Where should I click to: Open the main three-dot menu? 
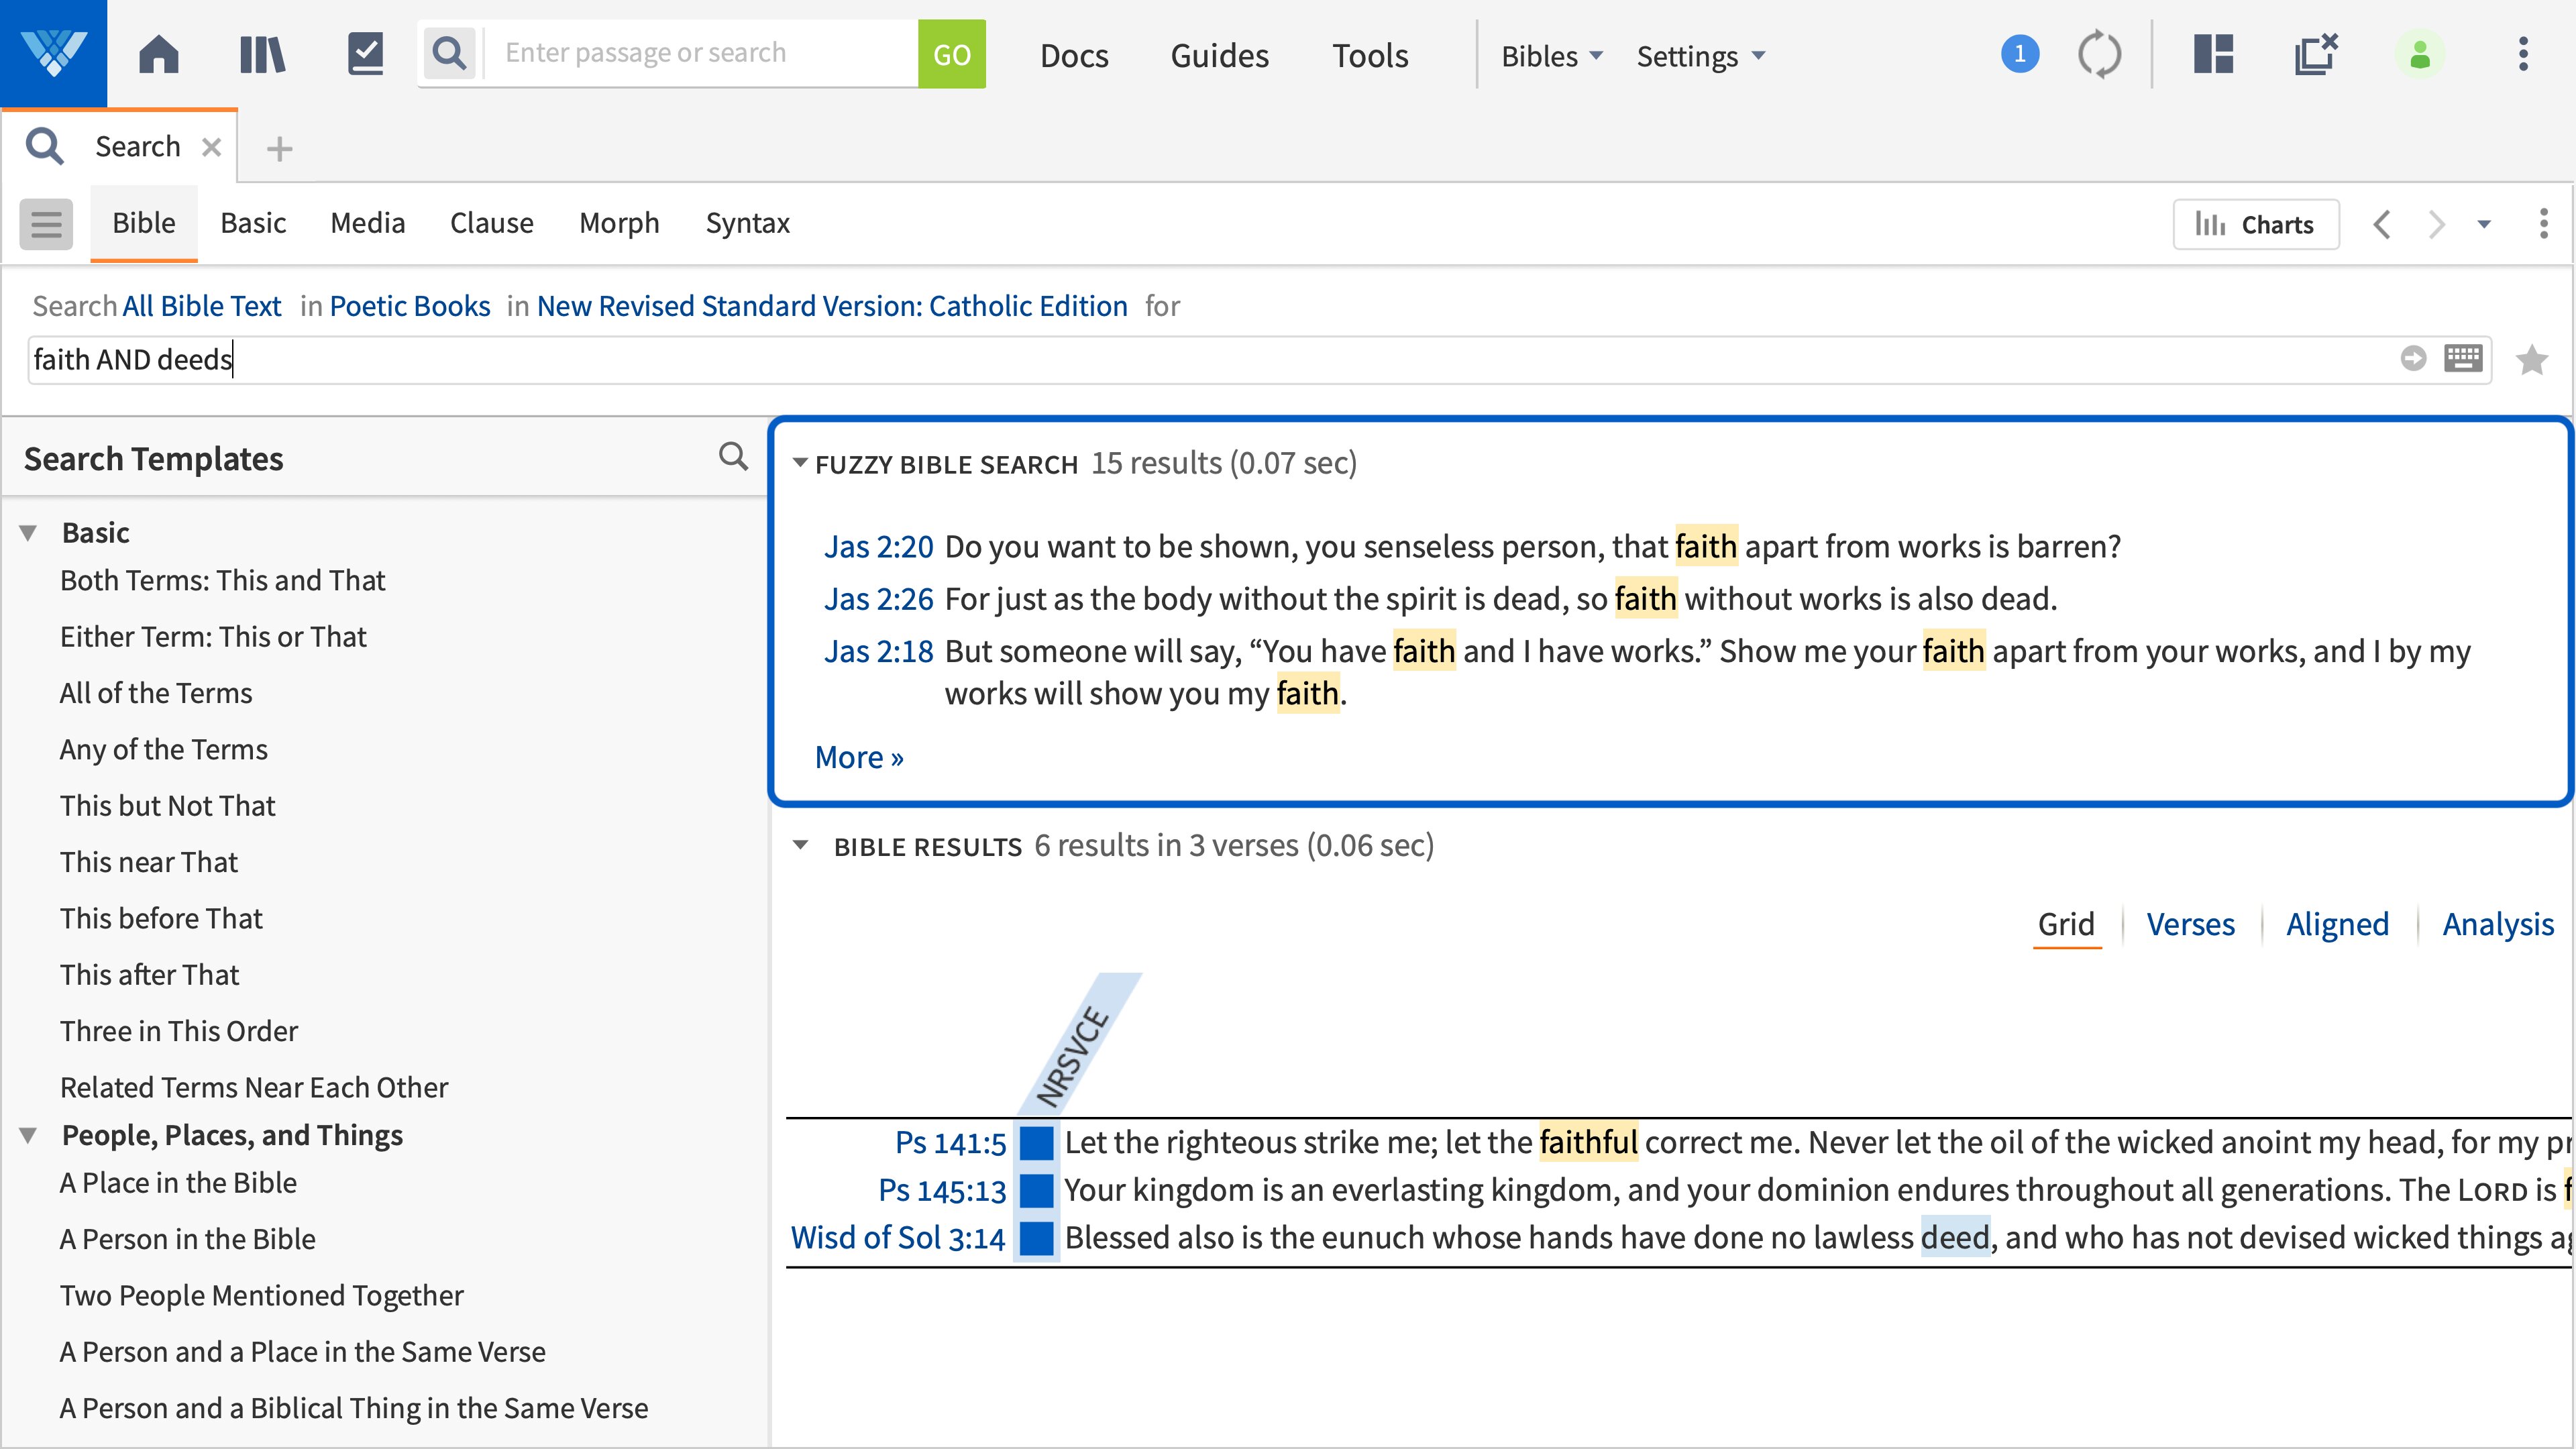click(x=2523, y=54)
